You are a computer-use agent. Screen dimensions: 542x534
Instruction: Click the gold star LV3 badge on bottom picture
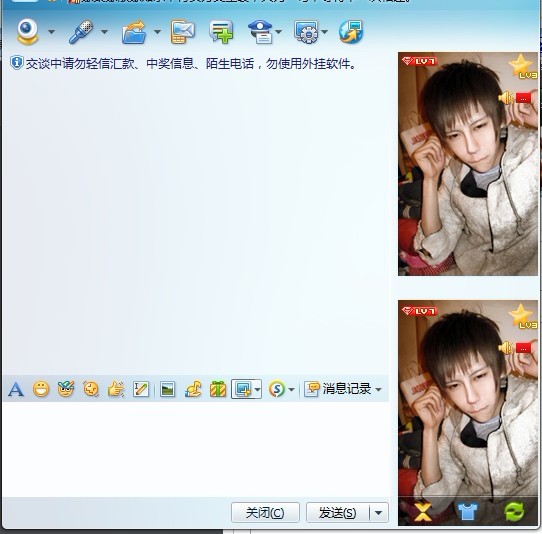tap(522, 316)
